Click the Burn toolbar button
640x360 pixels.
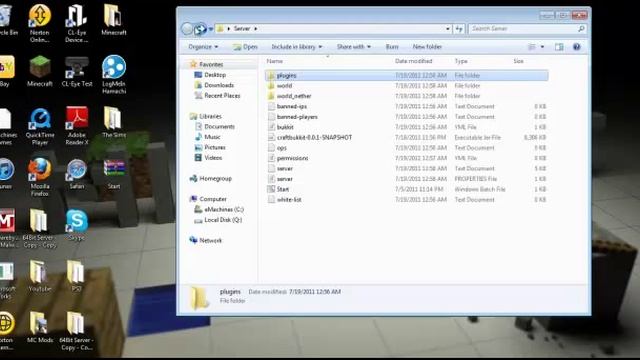[x=392, y=47]
